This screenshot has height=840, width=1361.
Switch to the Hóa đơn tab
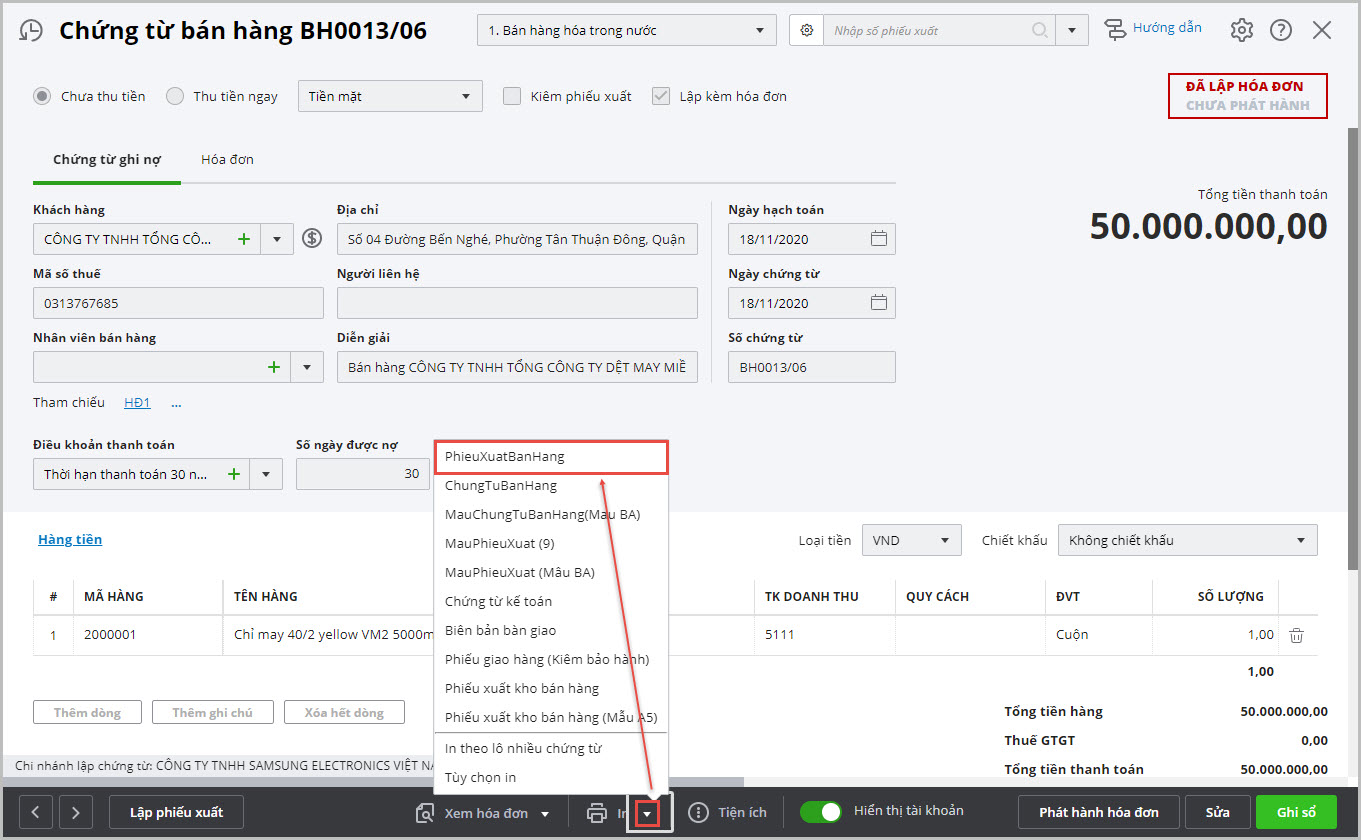pos(227,160)
